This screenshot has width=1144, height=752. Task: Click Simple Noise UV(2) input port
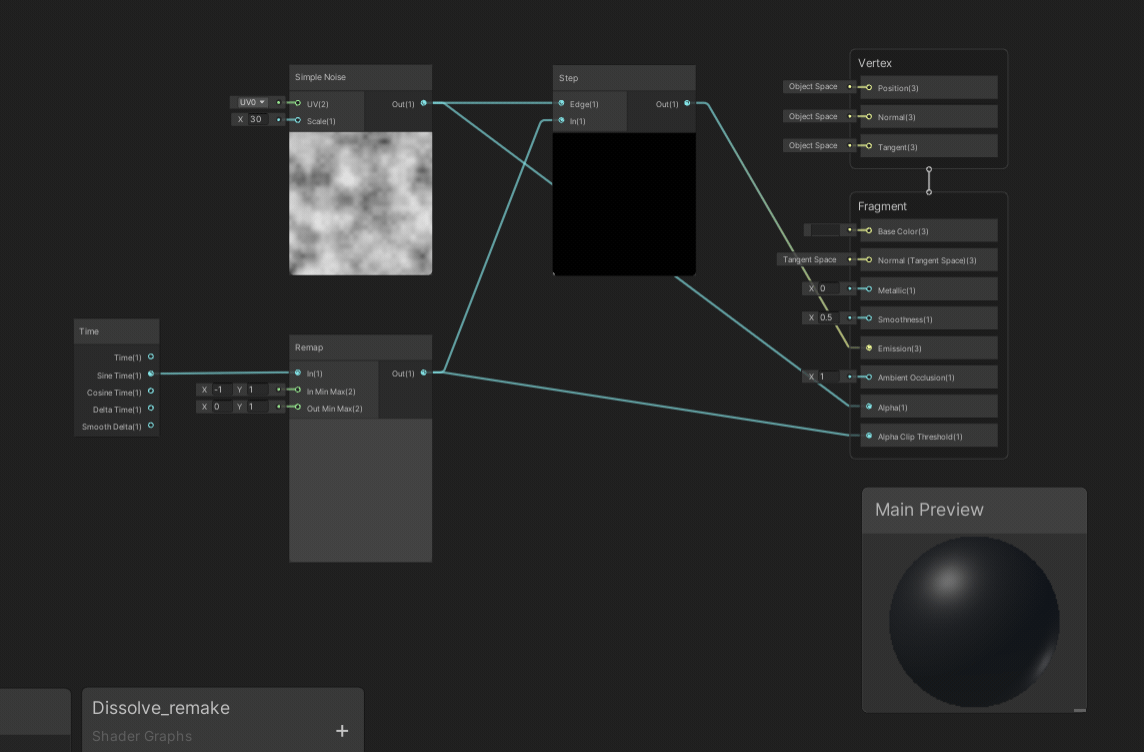[x=298, y=103]
